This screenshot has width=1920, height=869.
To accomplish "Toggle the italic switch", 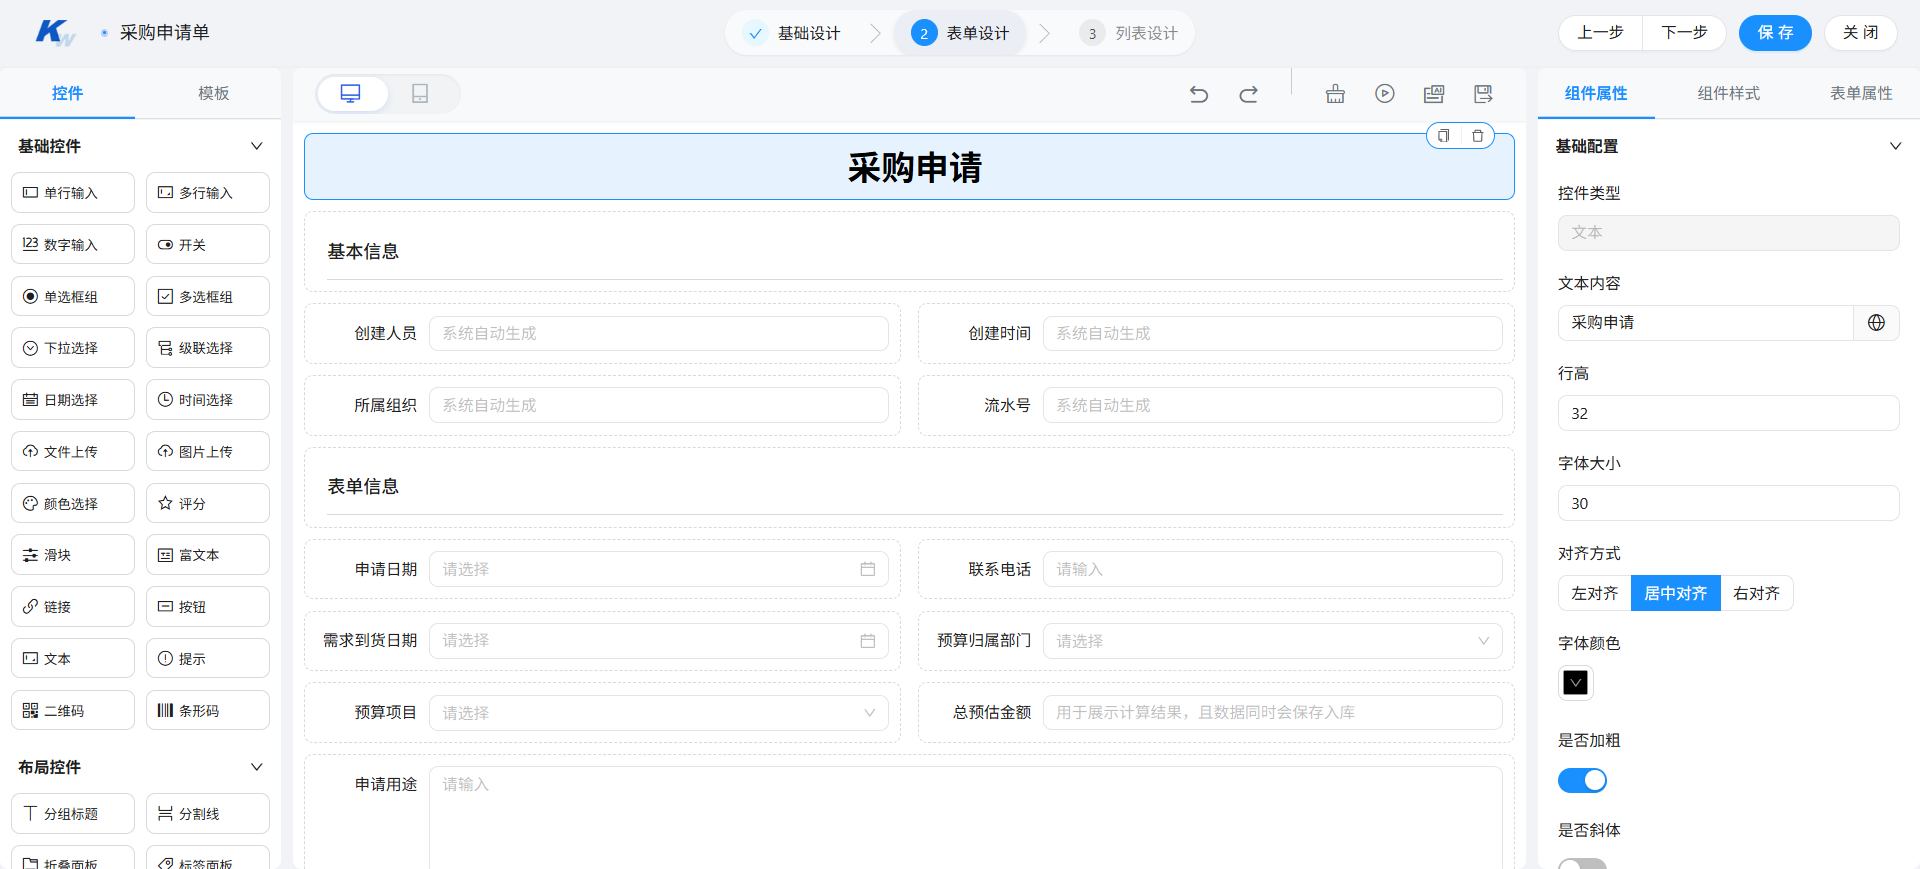I will point(1582,864).
